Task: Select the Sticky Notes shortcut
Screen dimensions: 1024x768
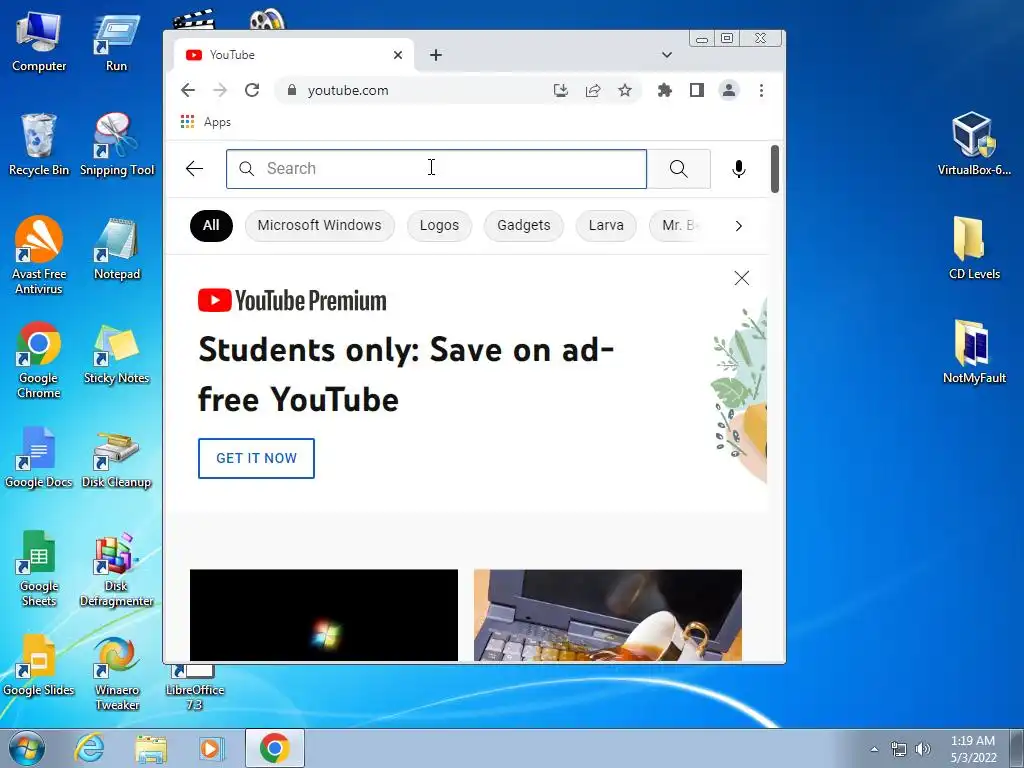Action: pos(116,353)
